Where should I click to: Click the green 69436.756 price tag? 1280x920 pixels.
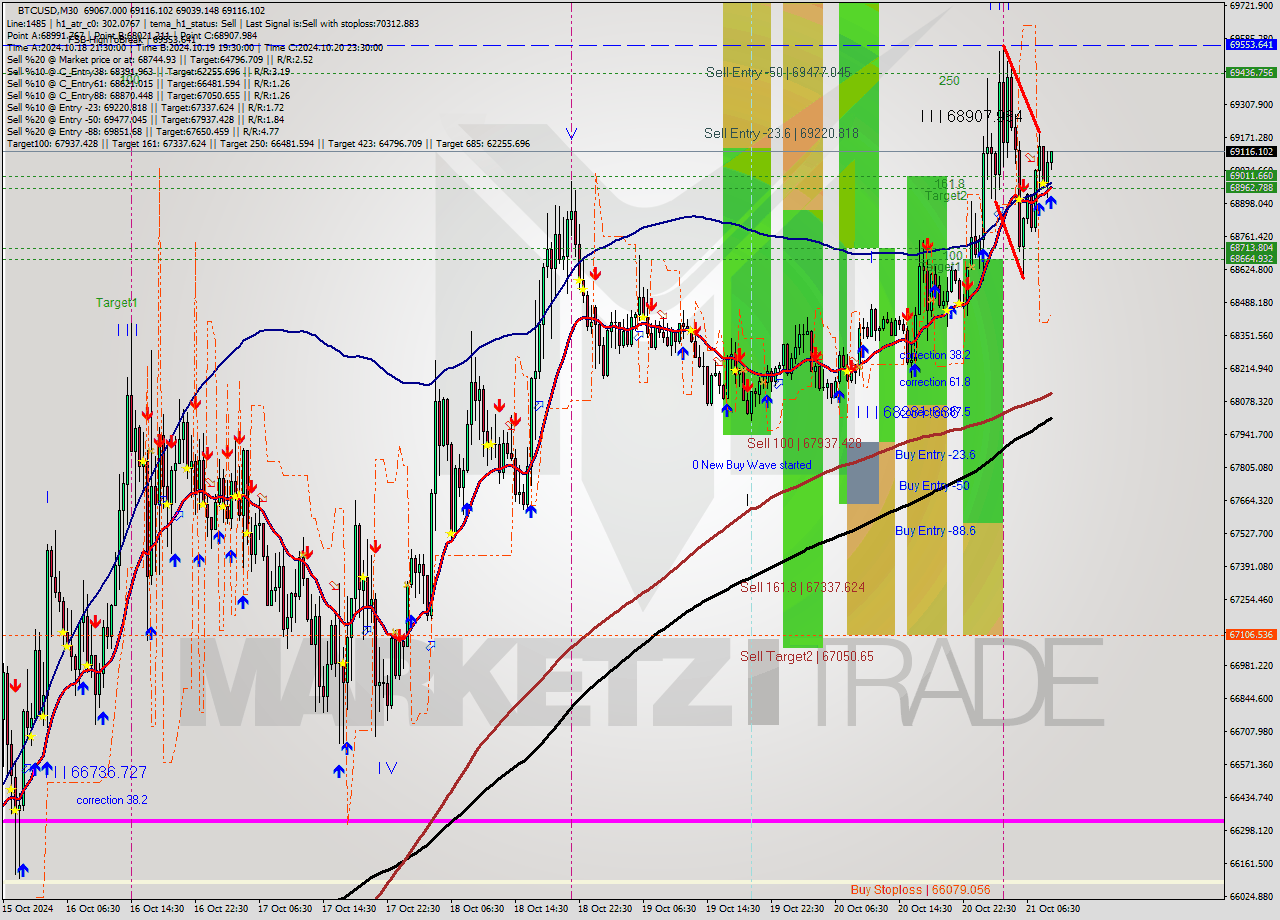[x=1251, y=72]
